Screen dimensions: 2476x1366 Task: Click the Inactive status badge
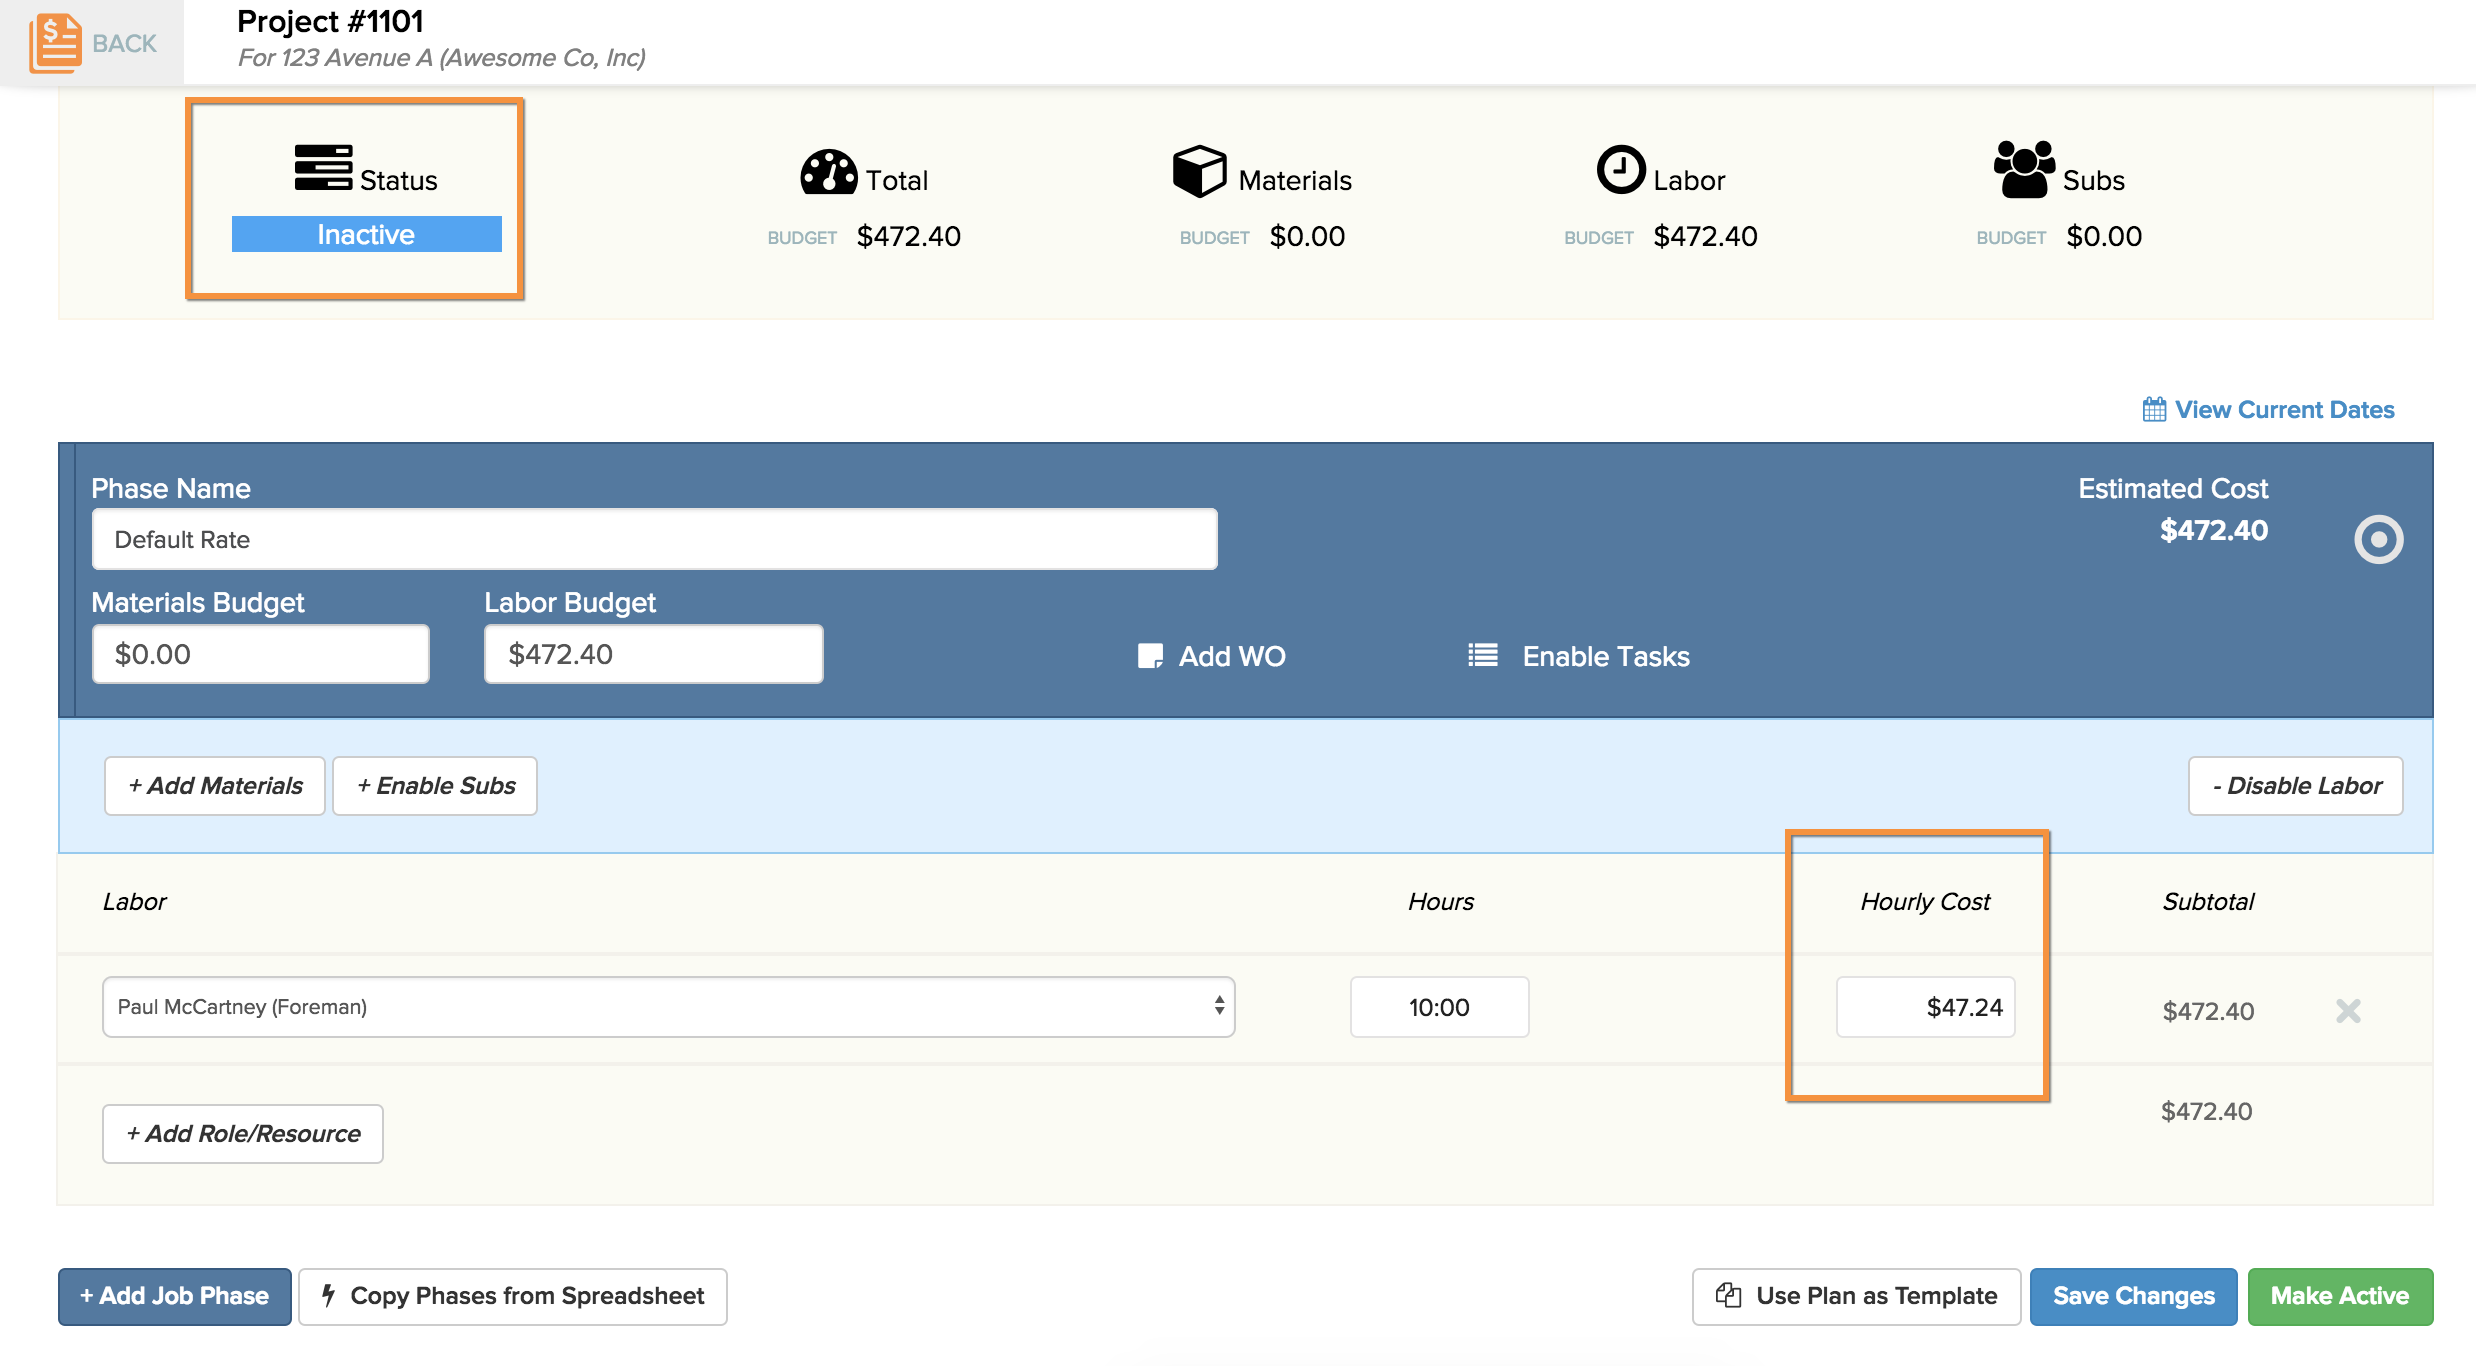366,234
